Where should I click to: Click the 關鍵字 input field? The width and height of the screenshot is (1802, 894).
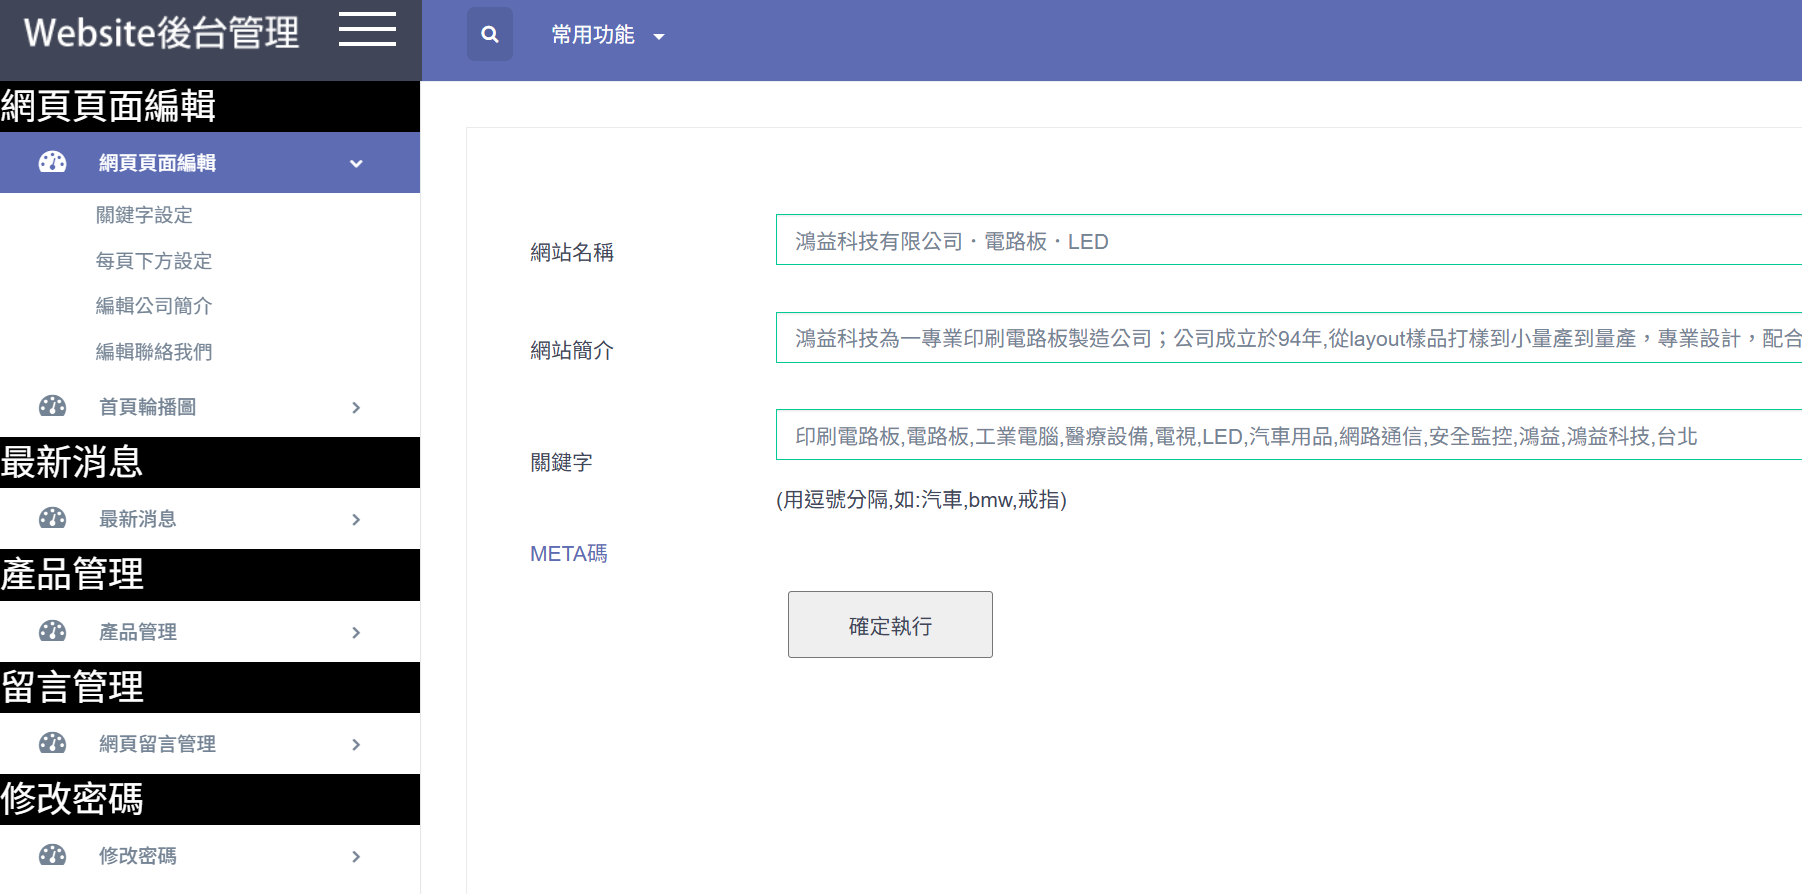pyautogui.click(x=1289, y=435)
